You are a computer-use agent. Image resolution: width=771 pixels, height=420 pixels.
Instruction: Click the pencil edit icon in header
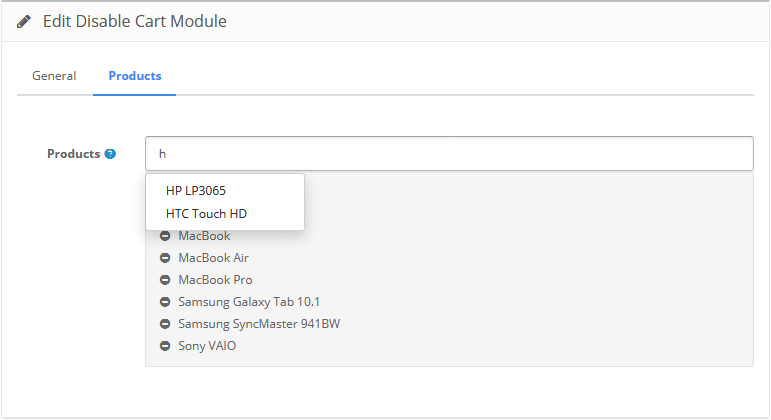click(x=24, y=22)
